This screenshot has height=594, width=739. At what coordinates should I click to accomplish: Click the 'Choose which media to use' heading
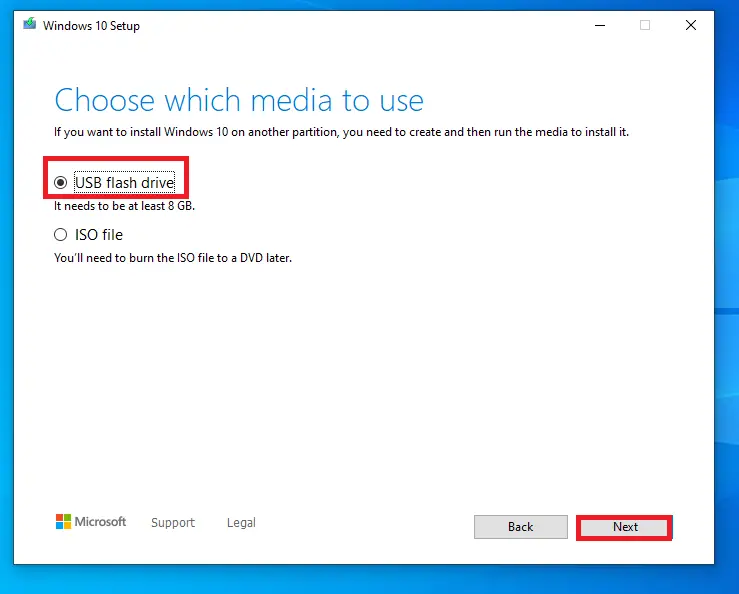[x=239, y=100]
